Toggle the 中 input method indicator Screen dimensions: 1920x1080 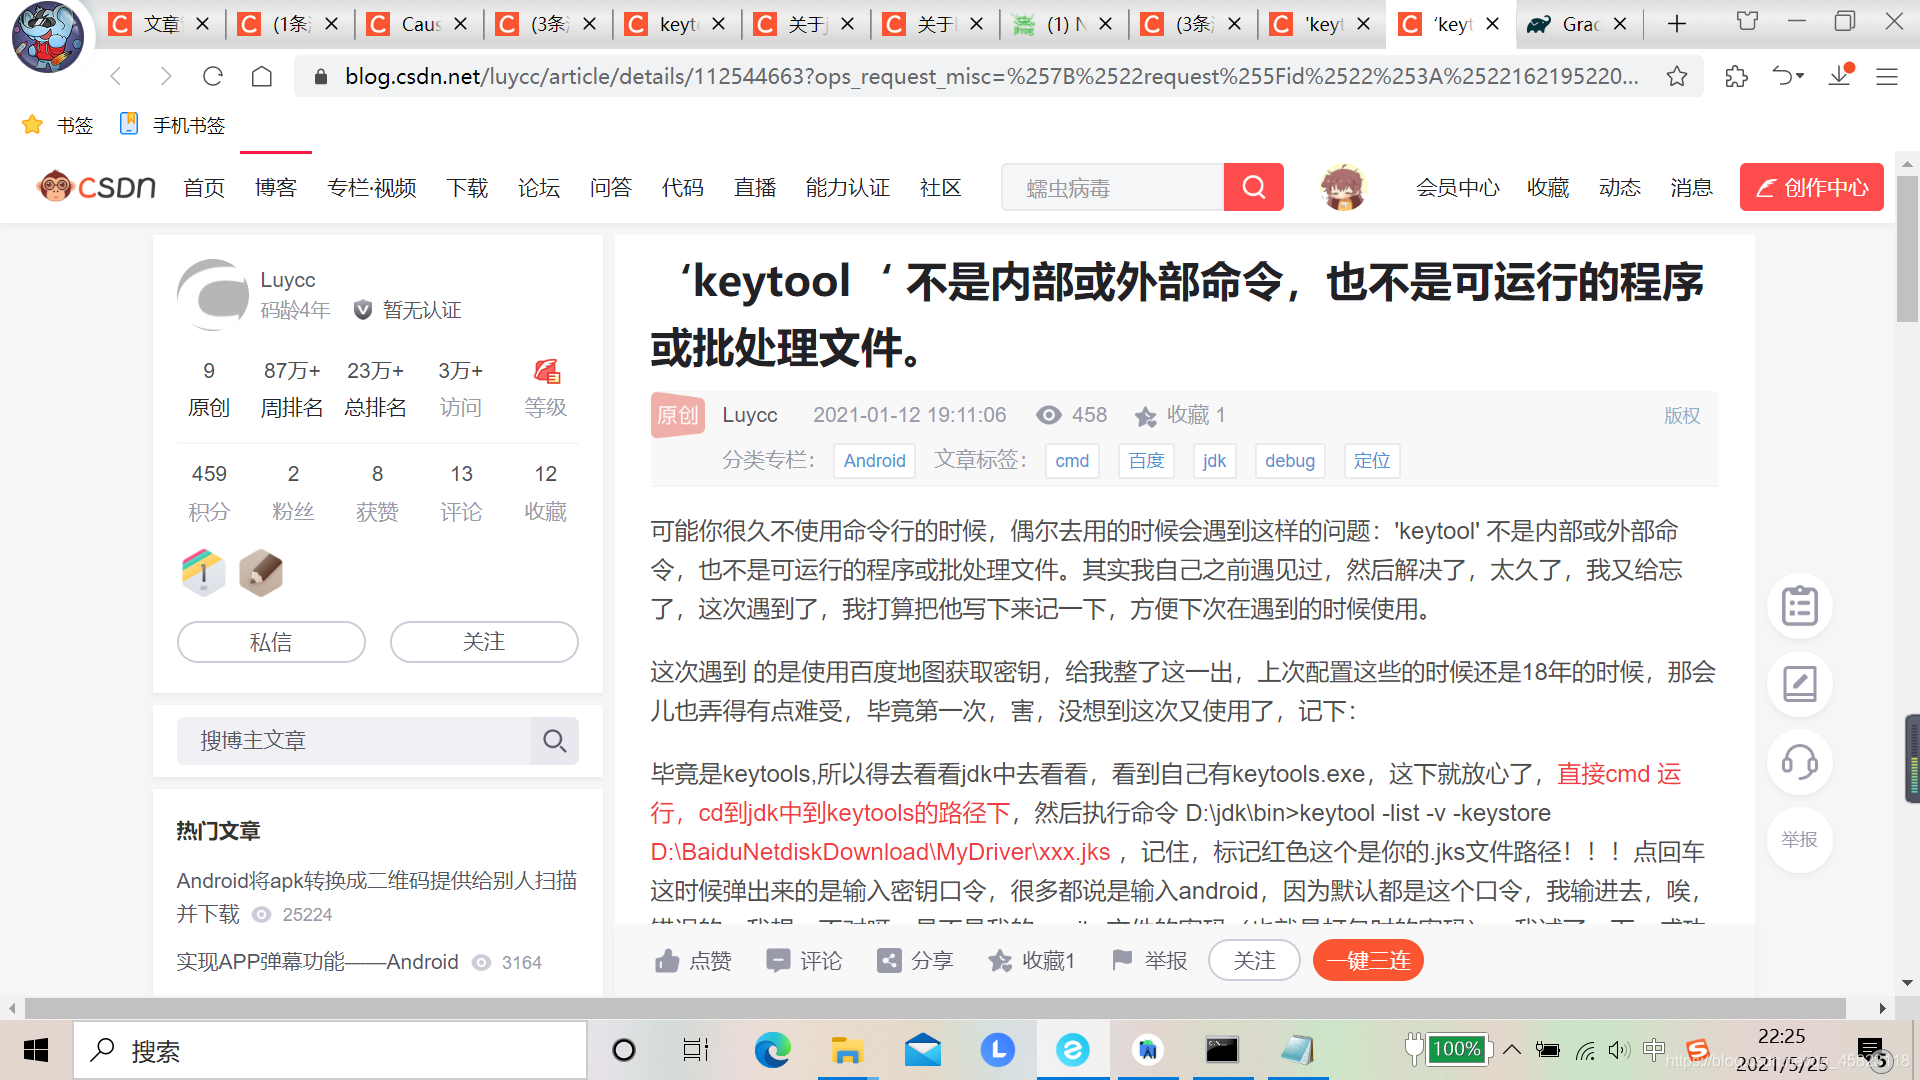tap(1654, 1050)
